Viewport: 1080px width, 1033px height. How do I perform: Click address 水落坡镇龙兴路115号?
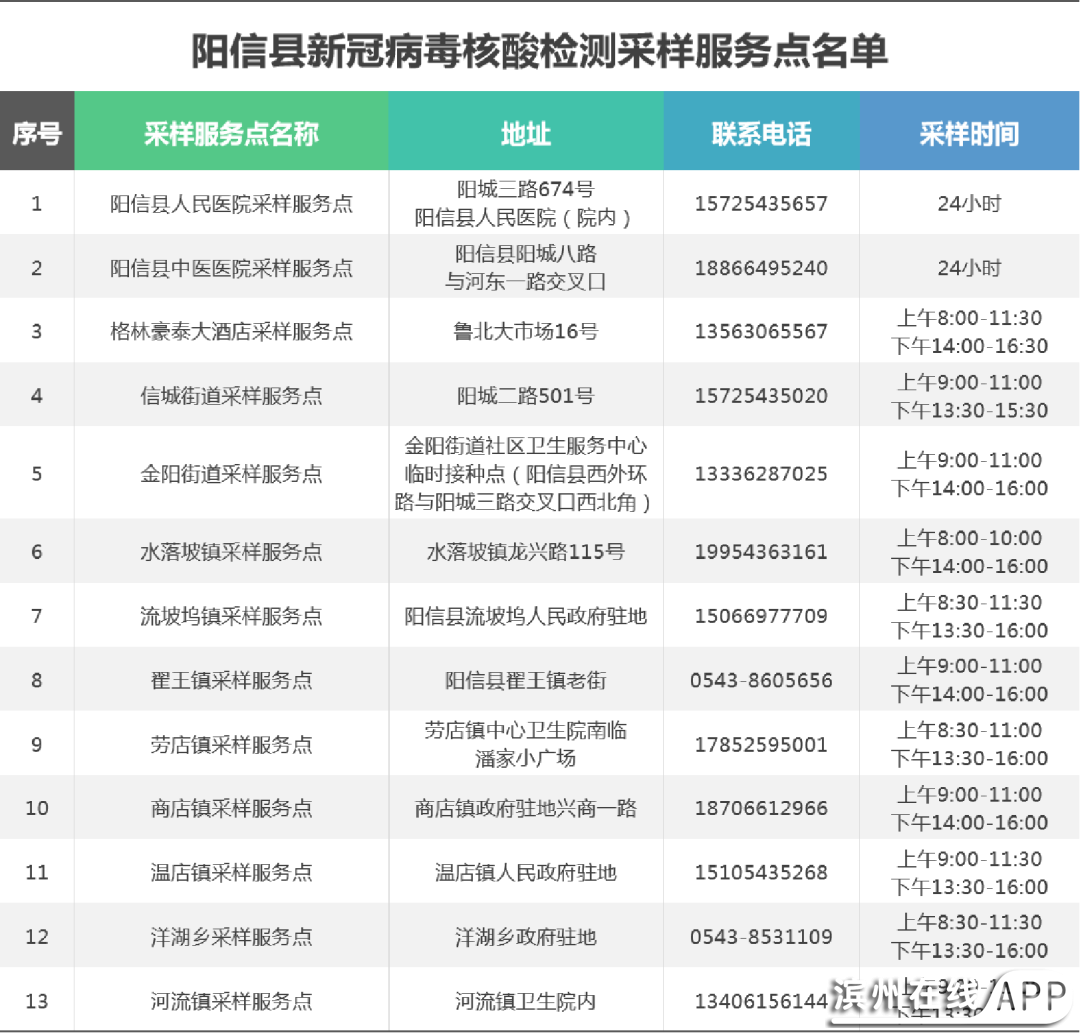point(526,552)
